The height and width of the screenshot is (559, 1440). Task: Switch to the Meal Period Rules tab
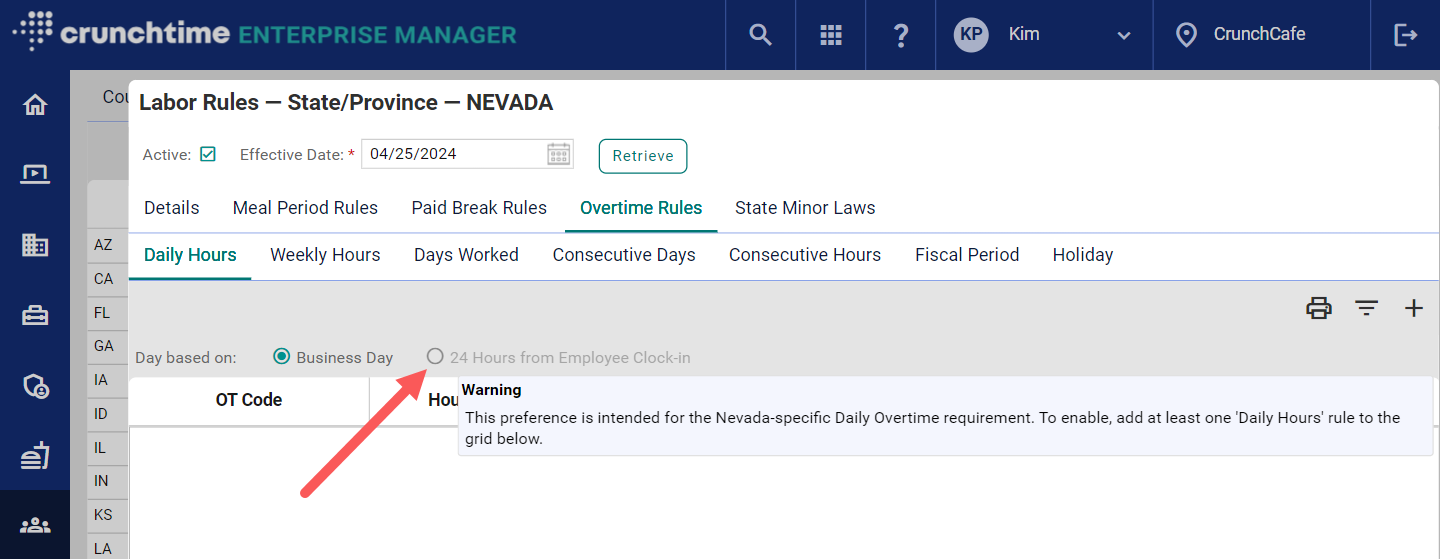[x=305, y=208]
